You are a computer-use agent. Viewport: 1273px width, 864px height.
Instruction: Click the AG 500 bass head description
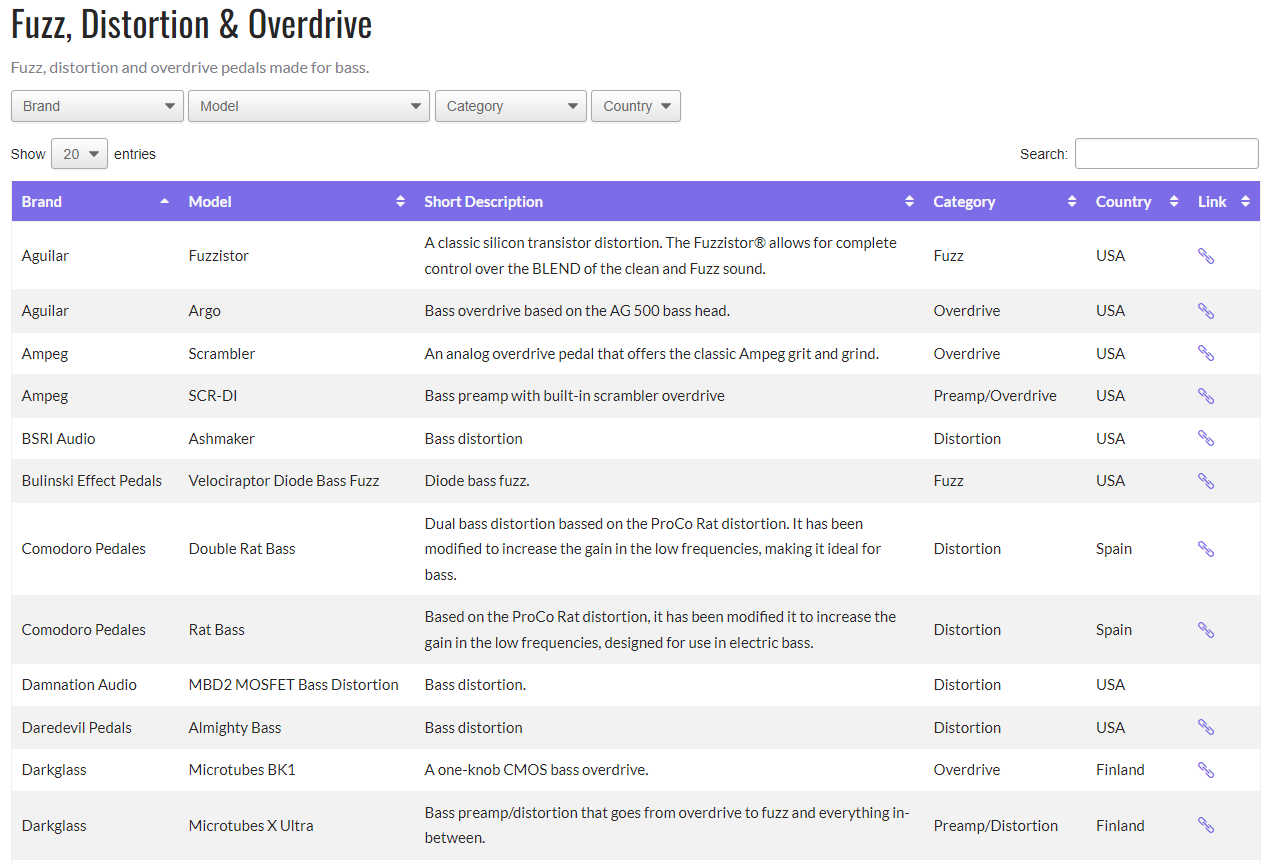coord(577,311)
